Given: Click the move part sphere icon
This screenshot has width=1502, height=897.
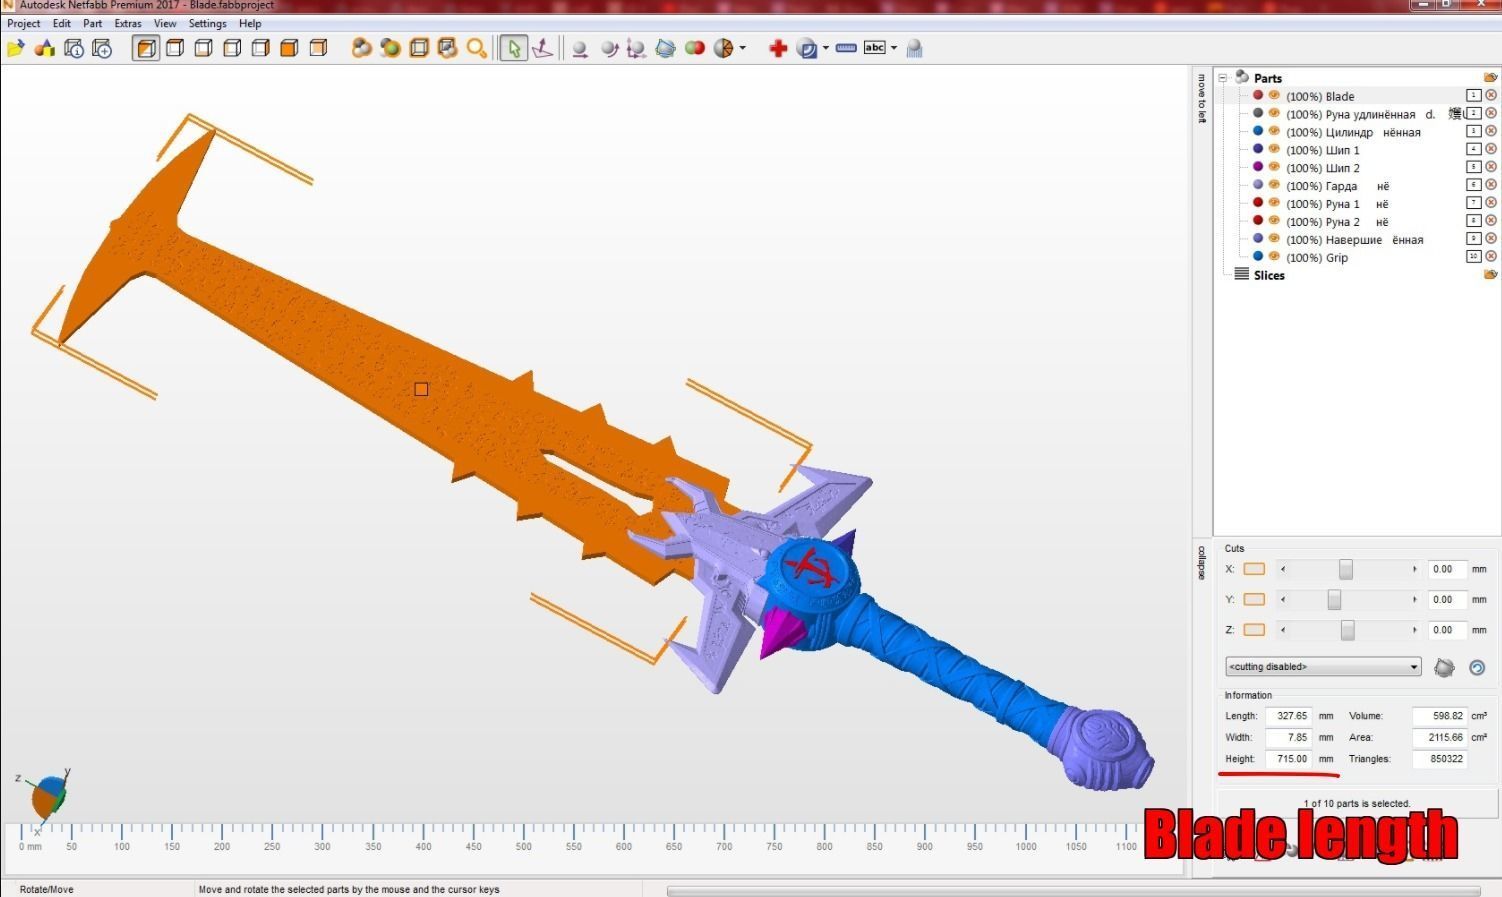Looking at the screenshot, I should [579, 48].
